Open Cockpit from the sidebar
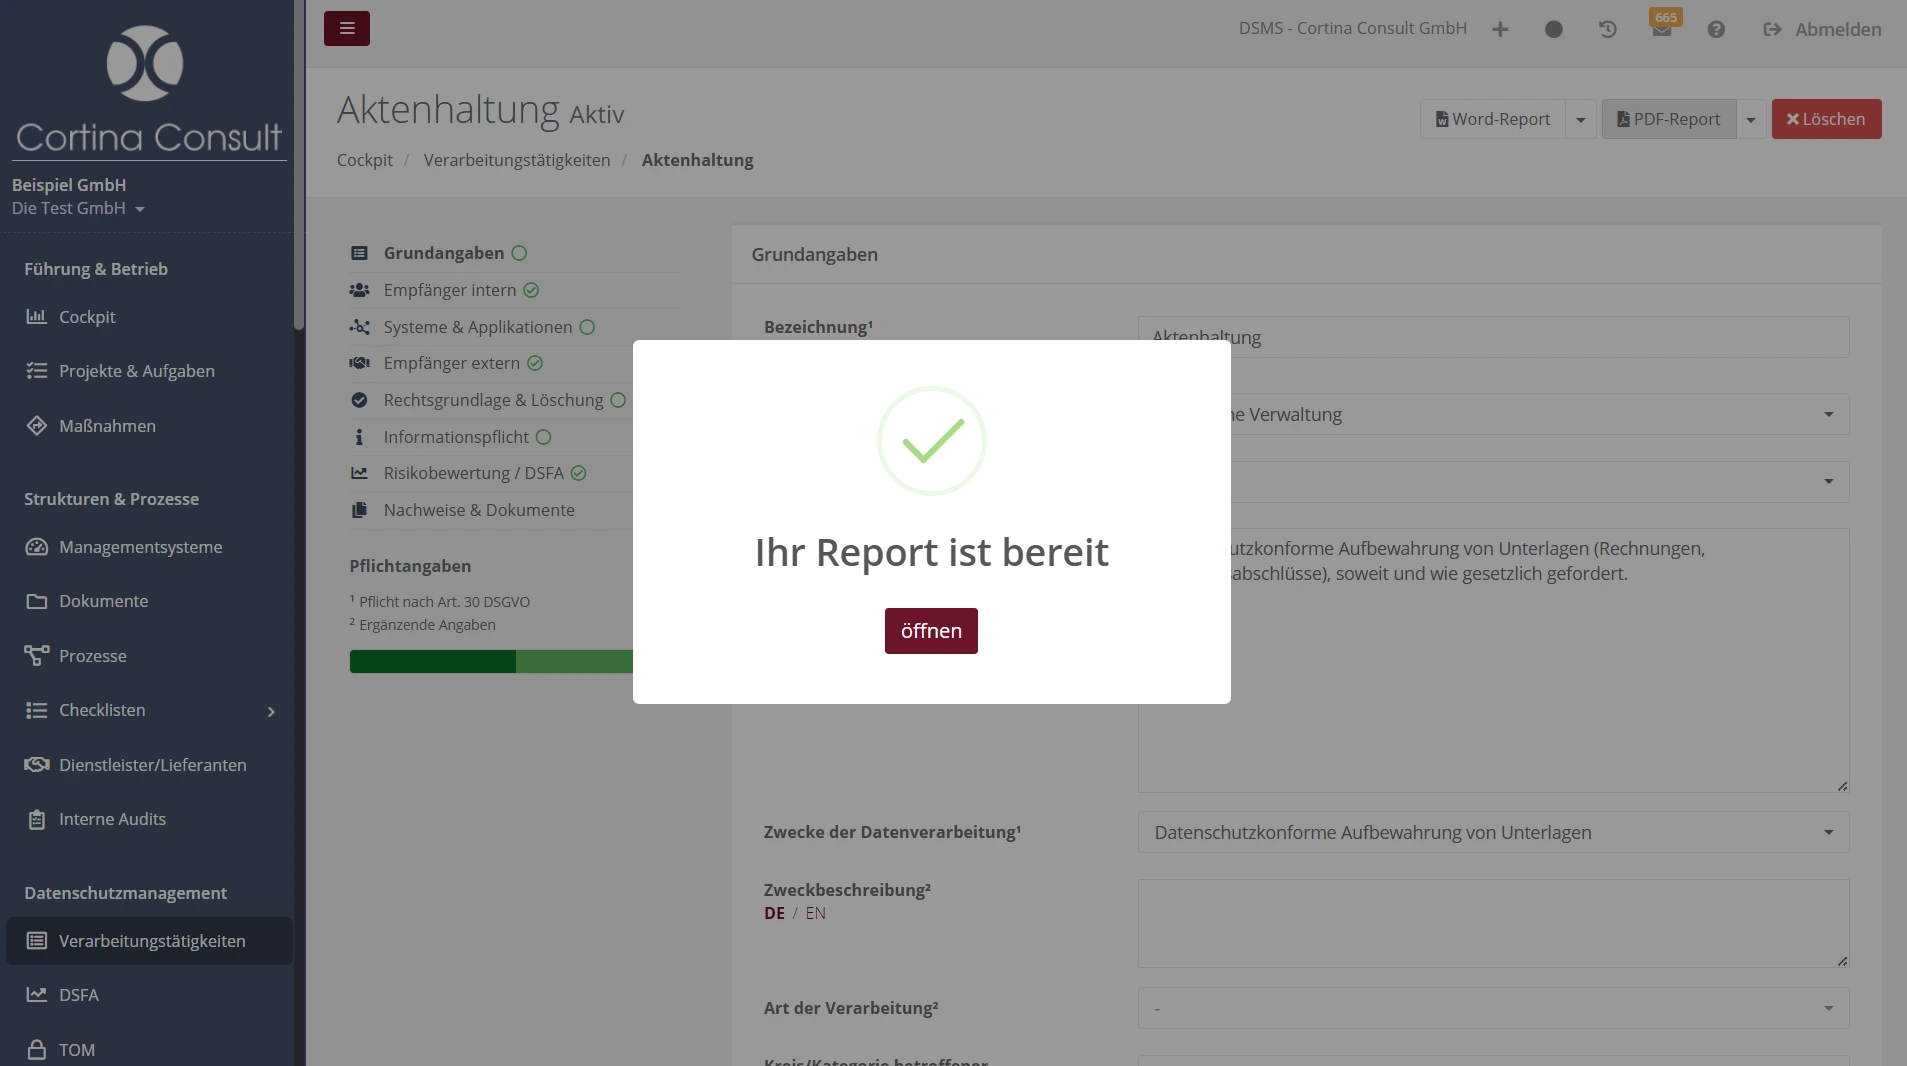This screenshot has height=1066, width=1907. [87, 317]
